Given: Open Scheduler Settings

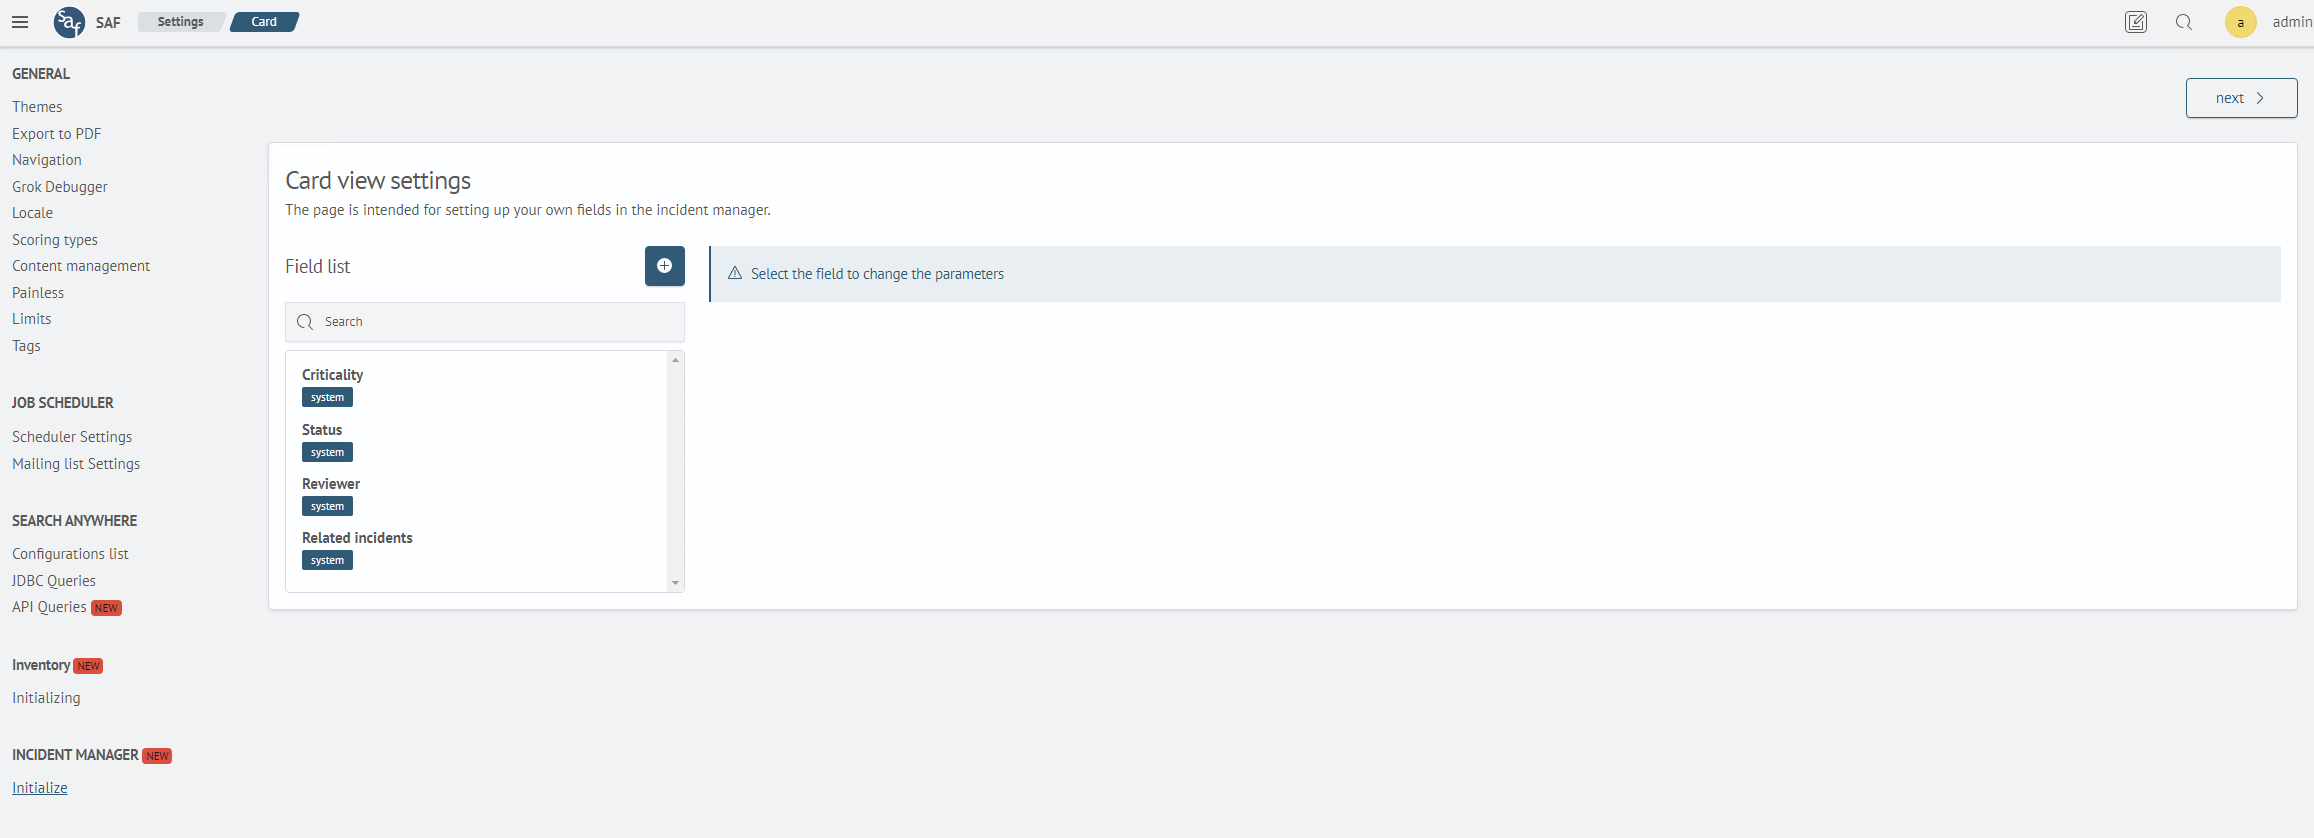Looking at the screenshot, I should pos(72,437).
